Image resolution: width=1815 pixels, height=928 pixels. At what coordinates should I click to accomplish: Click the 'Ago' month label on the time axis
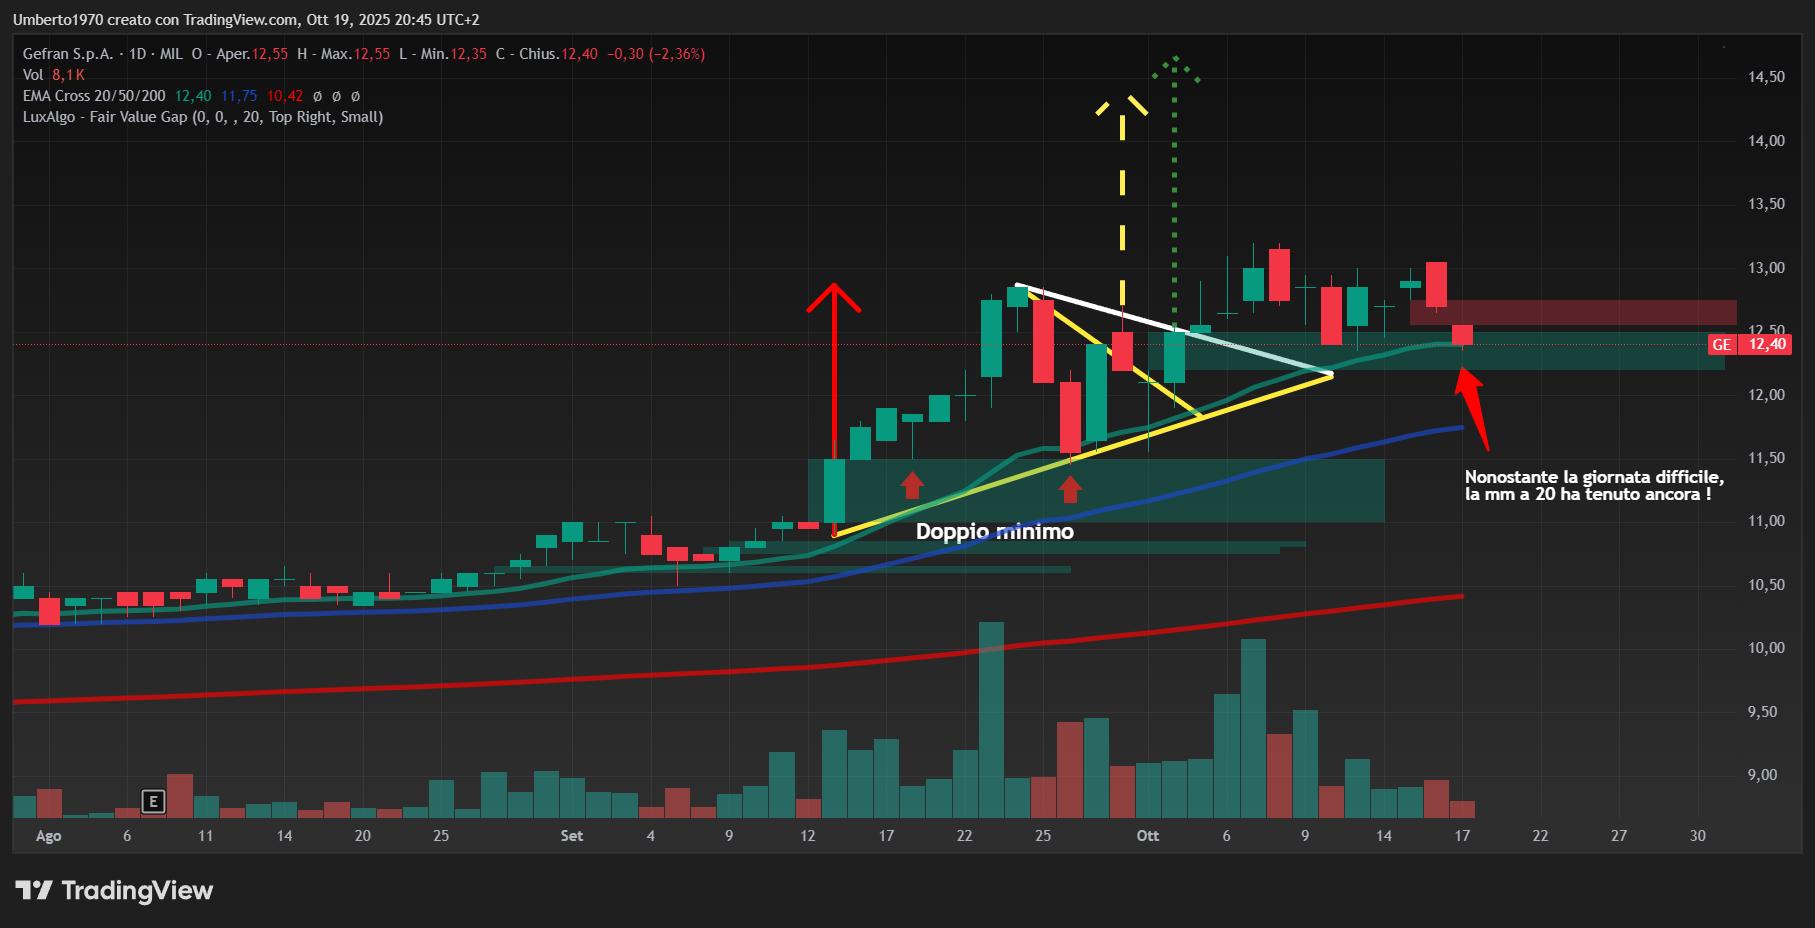tap(48, 836)
